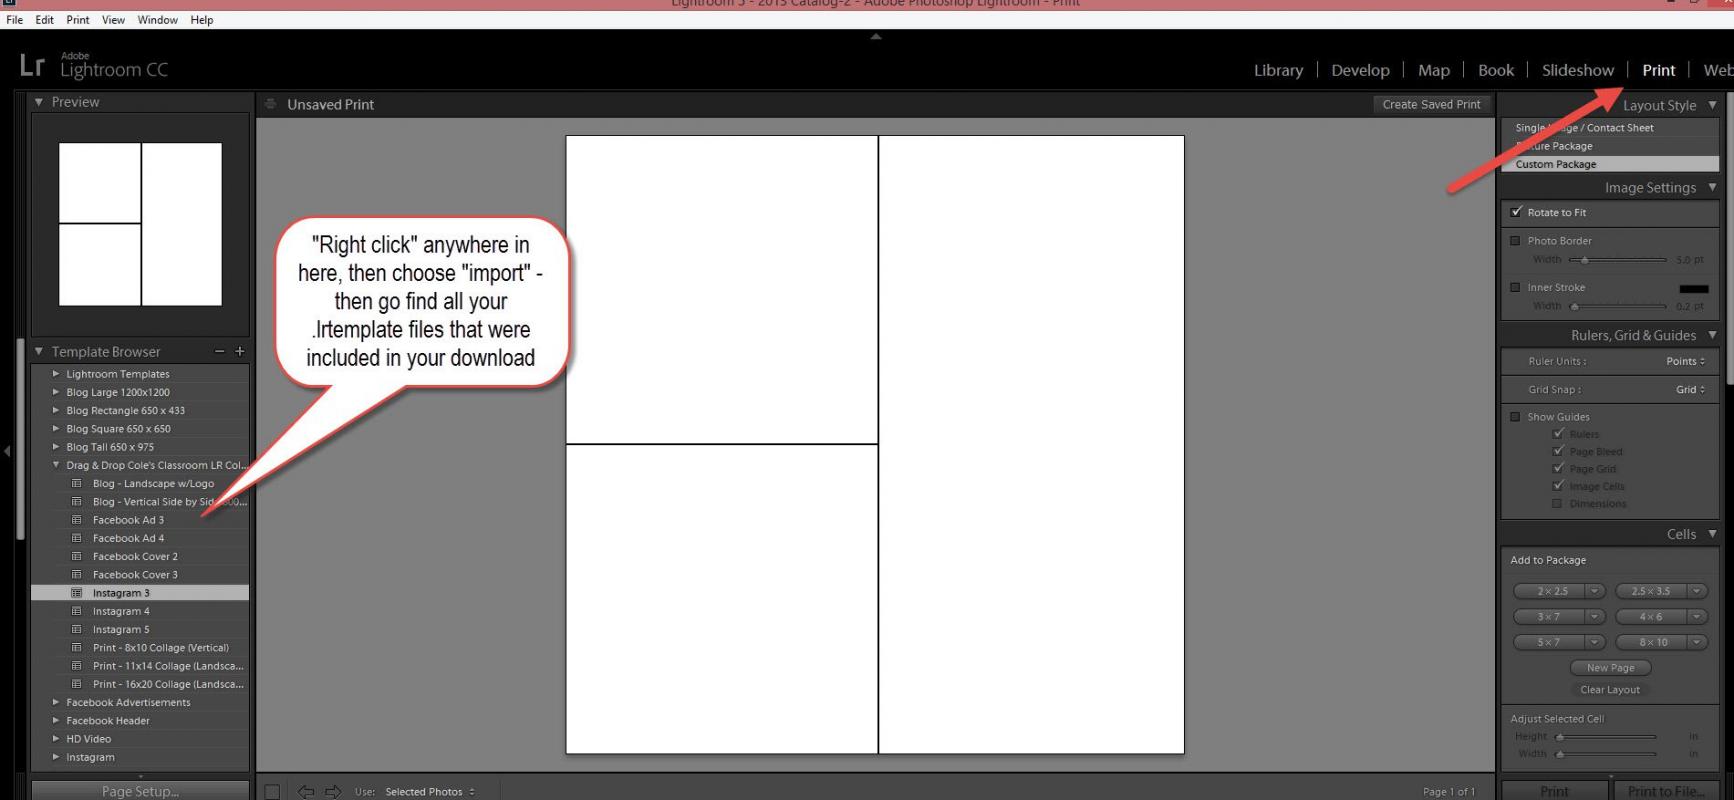
Task: Enable the Inner Stroke checkbox
Action: click(1515, 287)
